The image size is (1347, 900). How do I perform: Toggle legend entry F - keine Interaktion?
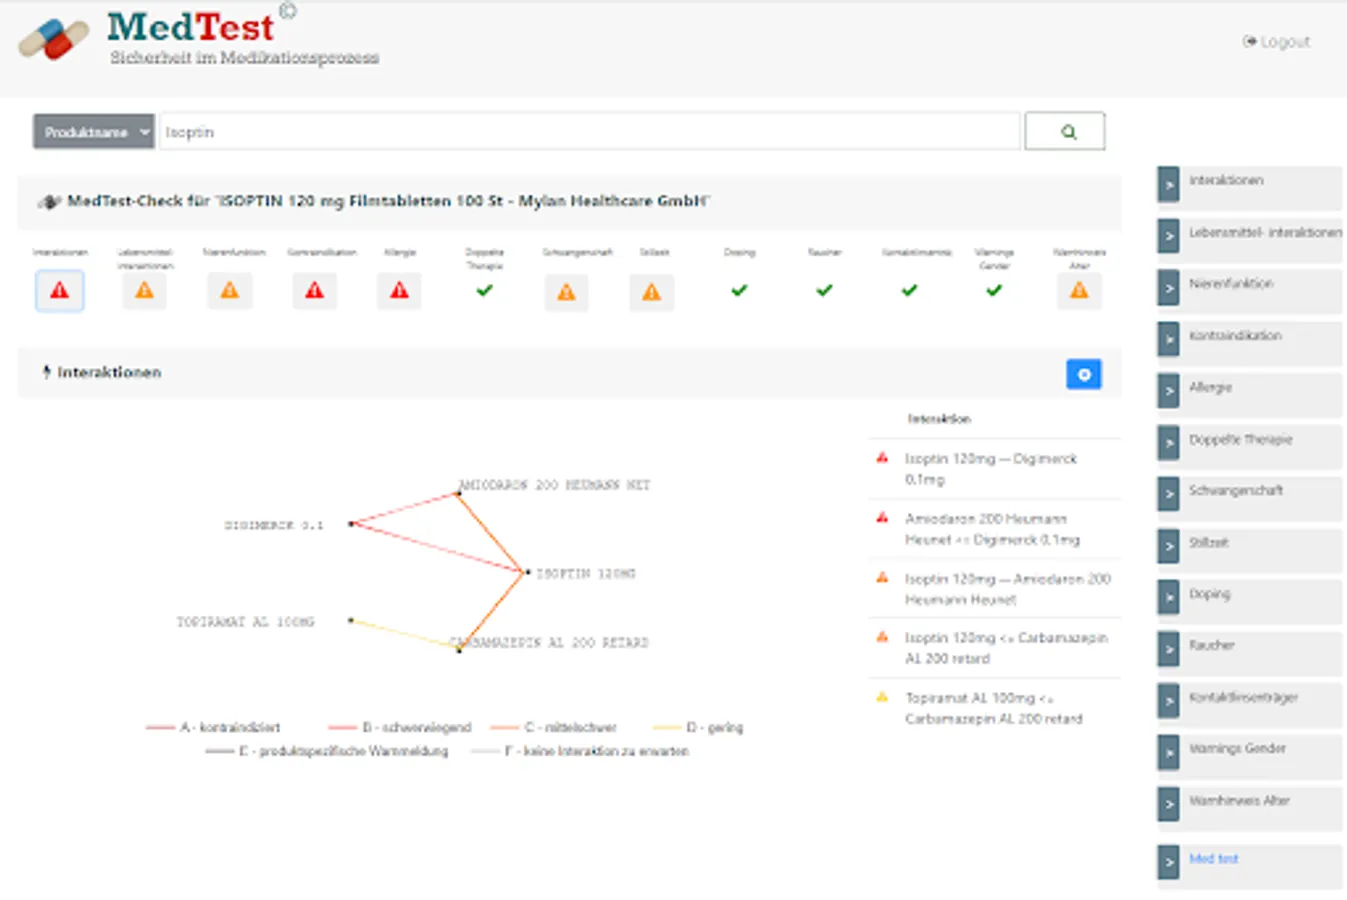tap(580, 751)
